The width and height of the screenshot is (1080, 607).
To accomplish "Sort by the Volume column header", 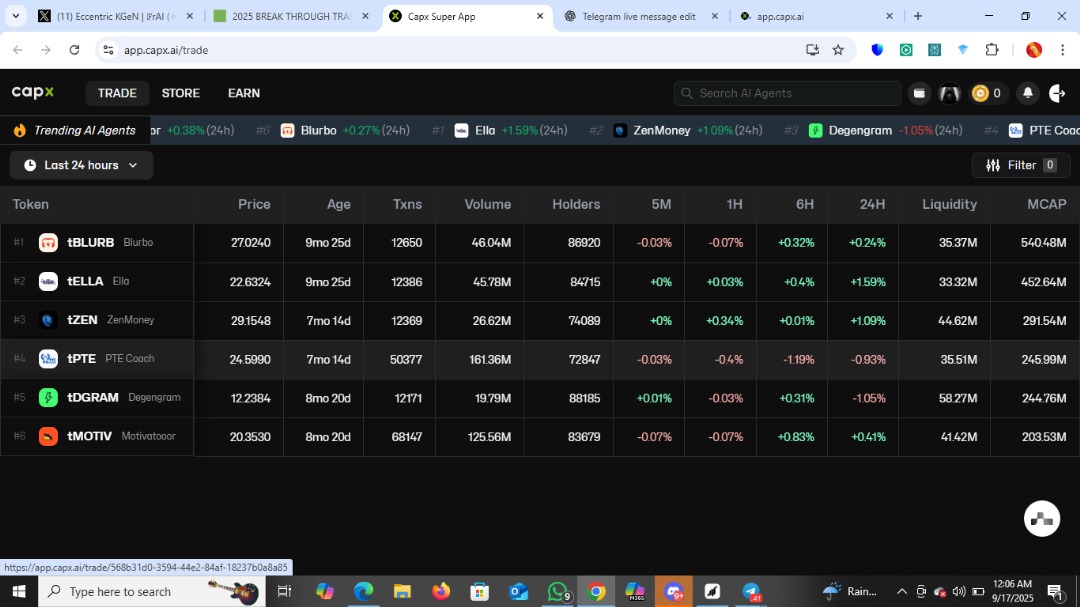I will tap(488, 204).
